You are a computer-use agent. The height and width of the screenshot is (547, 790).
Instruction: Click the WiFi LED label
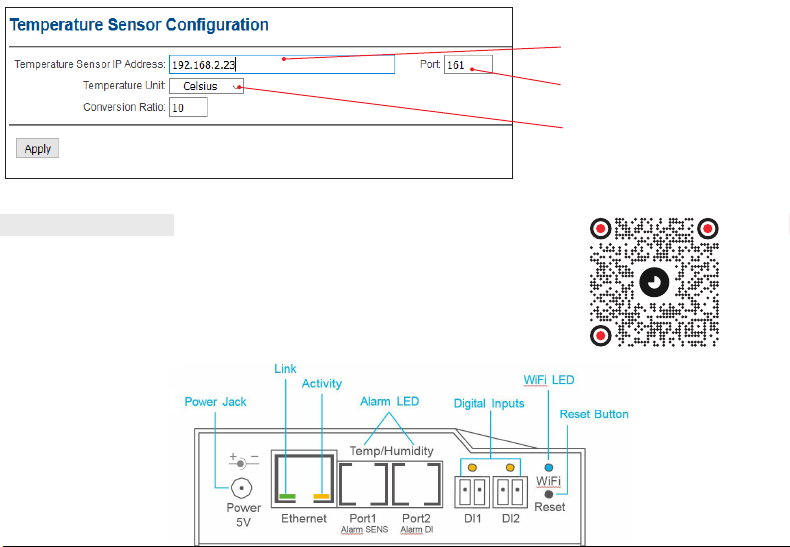click(x=549, y=380)
